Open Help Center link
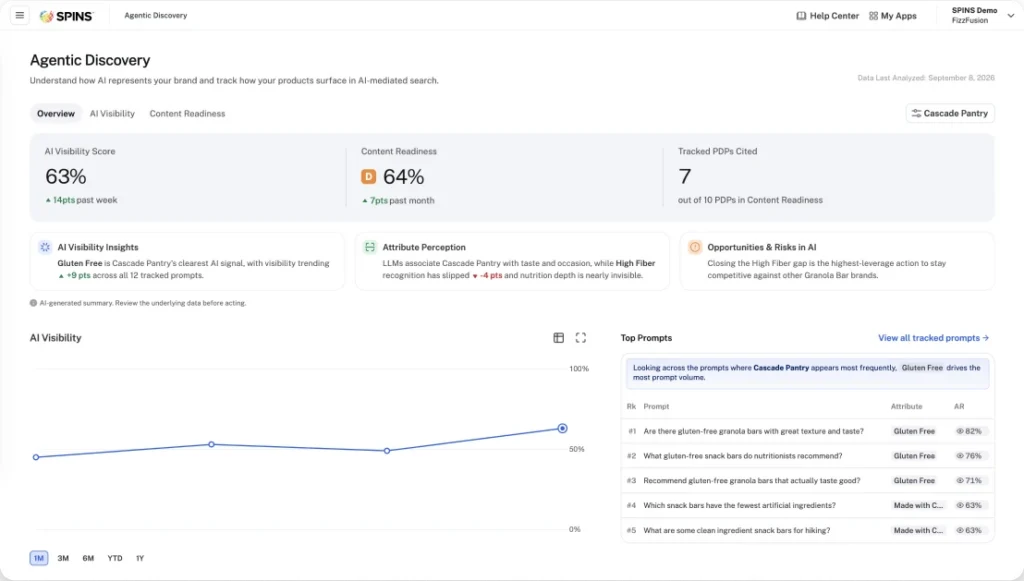Screen dimensions: 1024x581 pos(827,16)
